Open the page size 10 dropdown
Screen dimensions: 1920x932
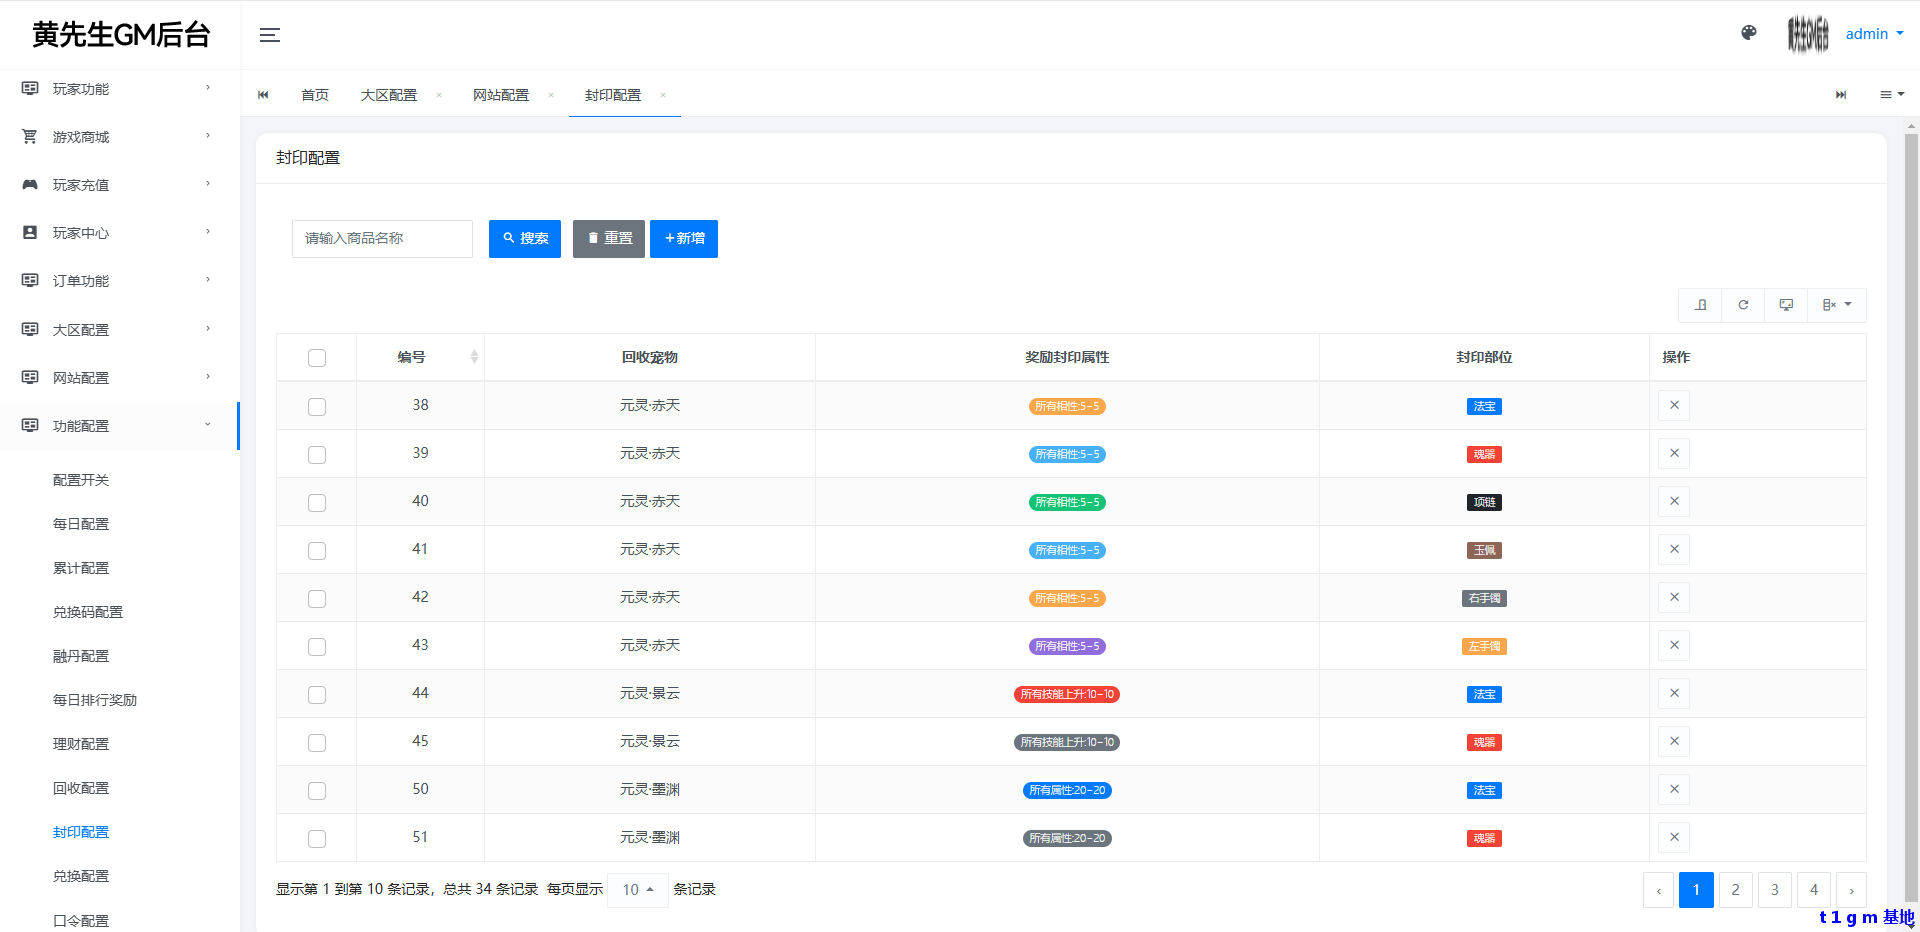coord(637,890)
